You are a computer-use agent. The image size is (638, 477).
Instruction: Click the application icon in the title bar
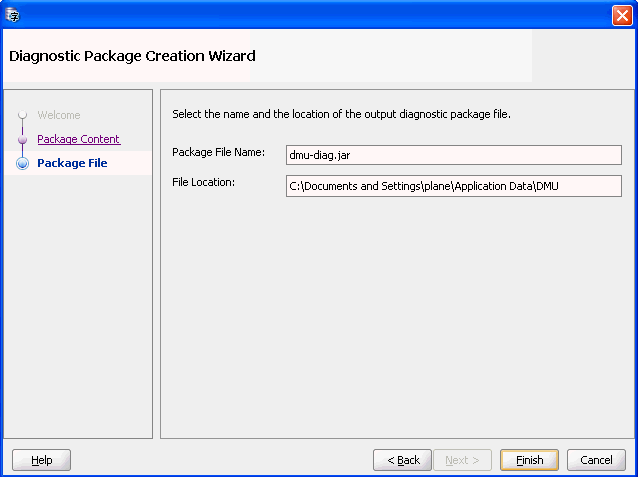point(13,15)
